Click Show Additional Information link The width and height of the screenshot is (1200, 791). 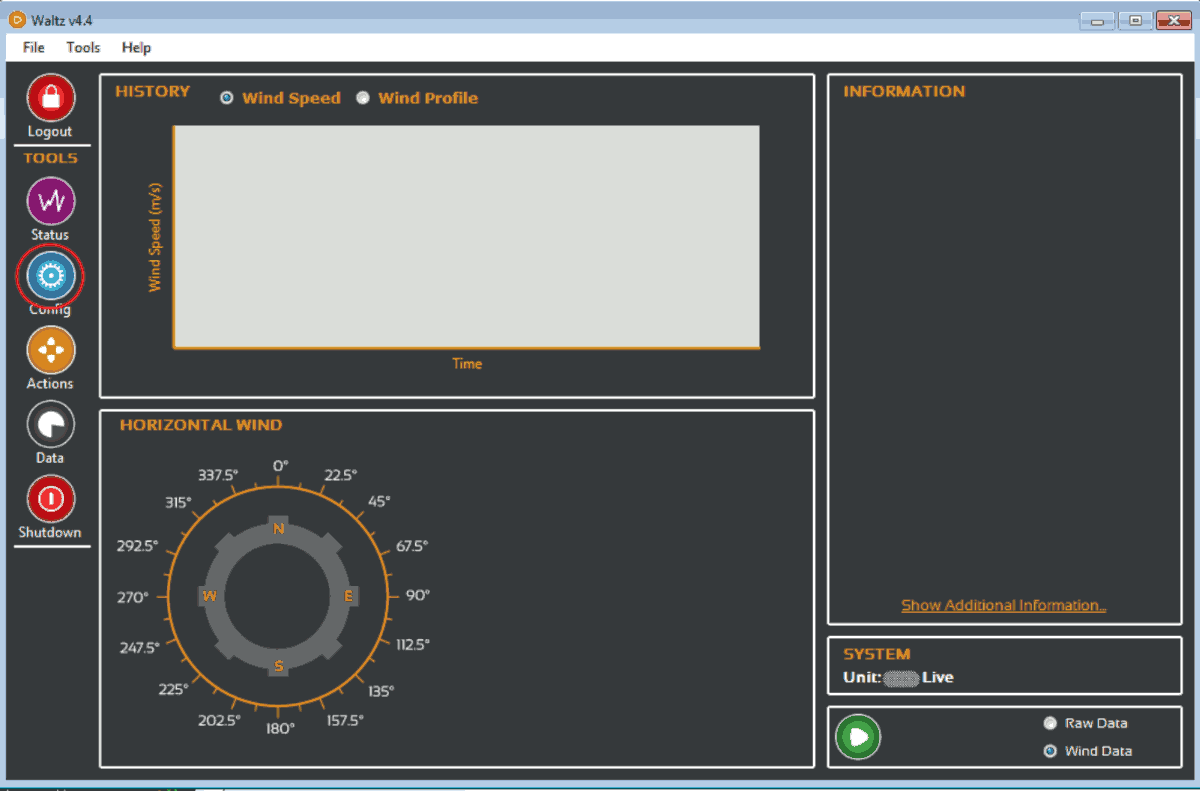[x=1003, y=605]
